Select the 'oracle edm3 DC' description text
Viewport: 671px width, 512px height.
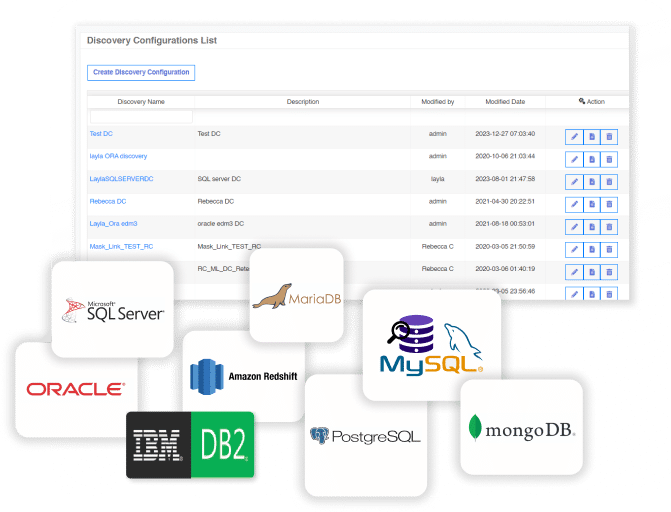point(220,223)
